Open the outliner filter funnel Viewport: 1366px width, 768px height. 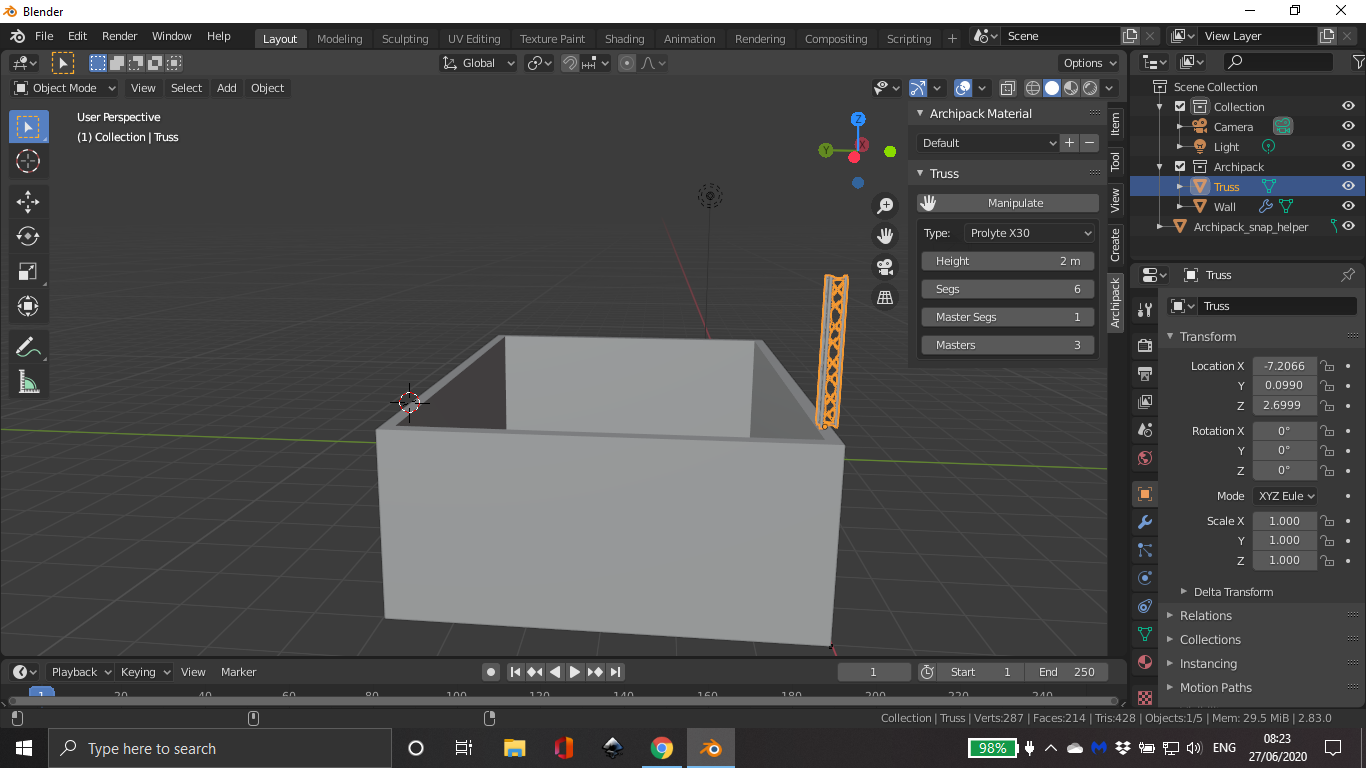tap(1357, 62)
